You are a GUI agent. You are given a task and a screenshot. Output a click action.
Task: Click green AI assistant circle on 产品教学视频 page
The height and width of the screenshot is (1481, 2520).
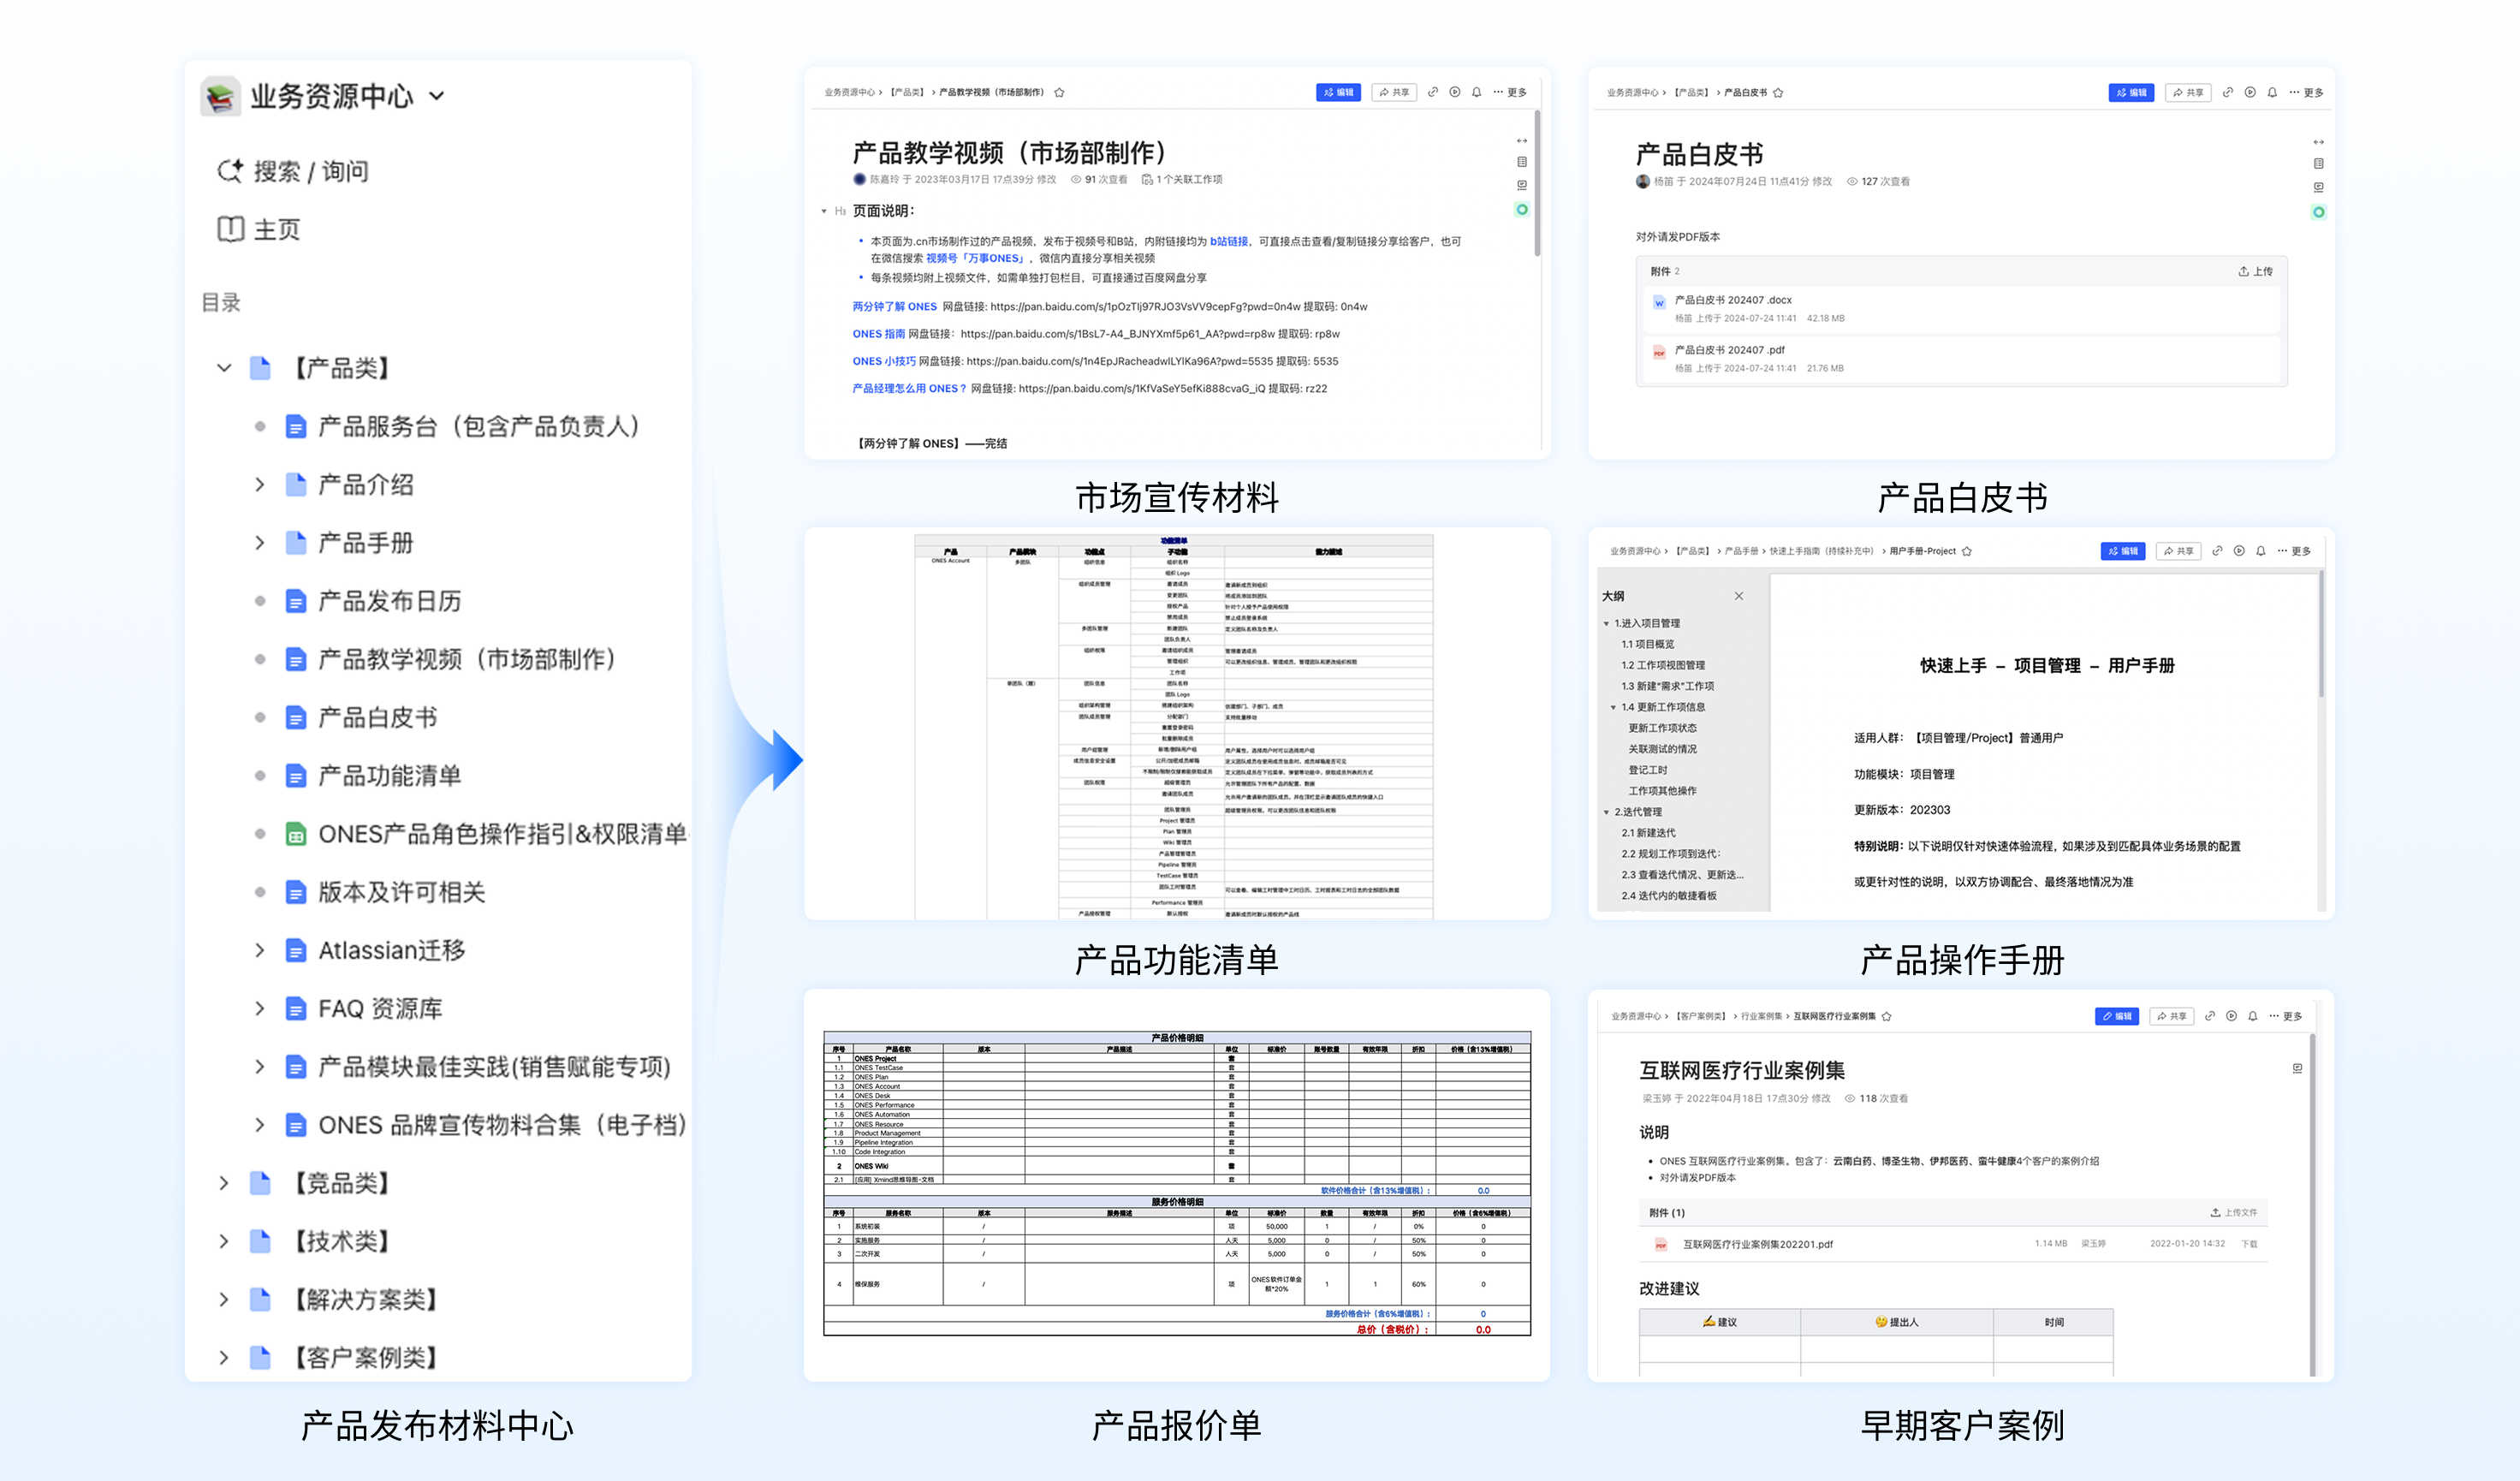click(x=1522, y=209)
